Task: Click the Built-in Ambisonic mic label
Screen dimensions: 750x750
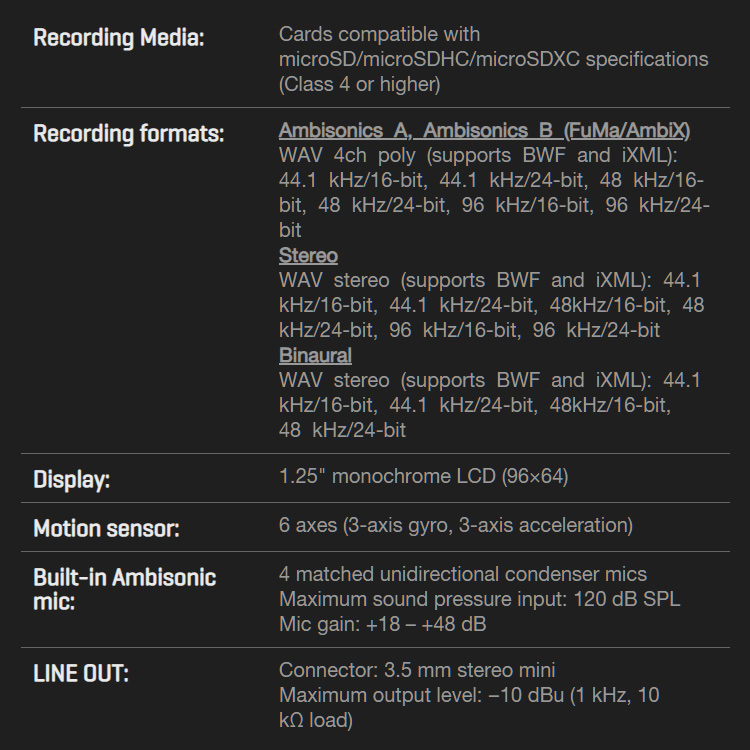Action: 124,589
